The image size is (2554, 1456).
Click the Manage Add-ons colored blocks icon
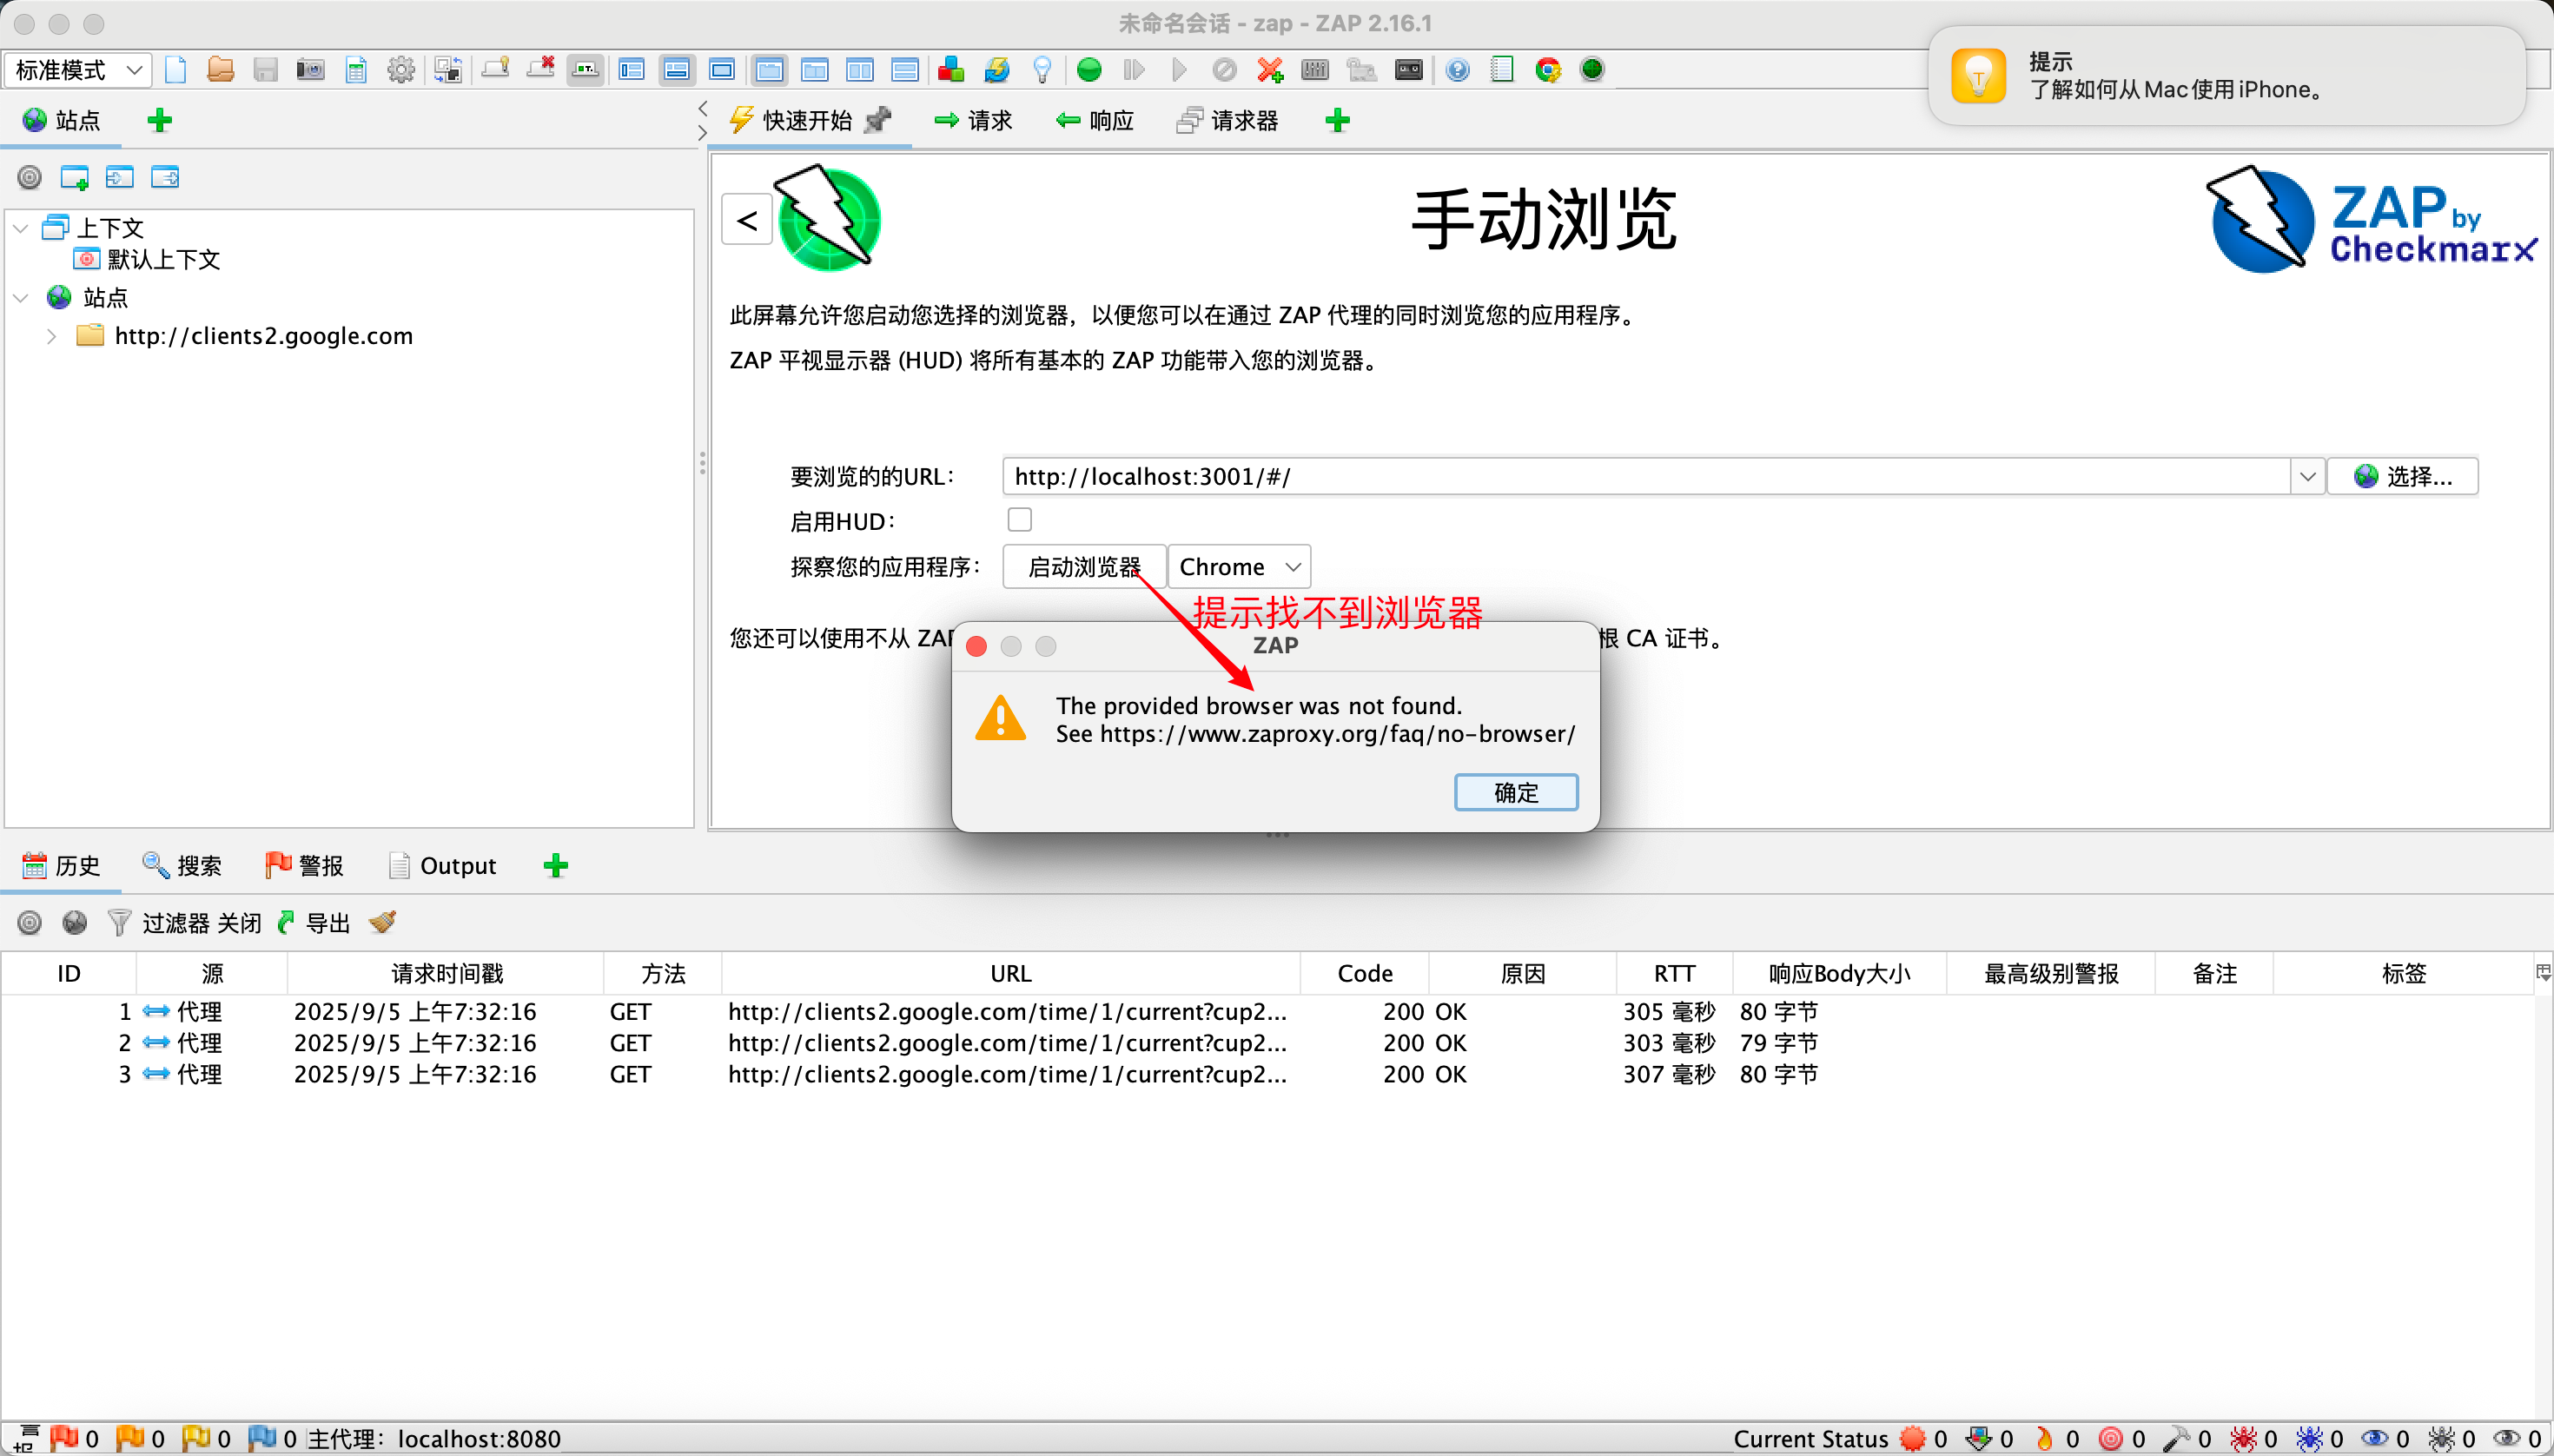click(x=951, y=70)
